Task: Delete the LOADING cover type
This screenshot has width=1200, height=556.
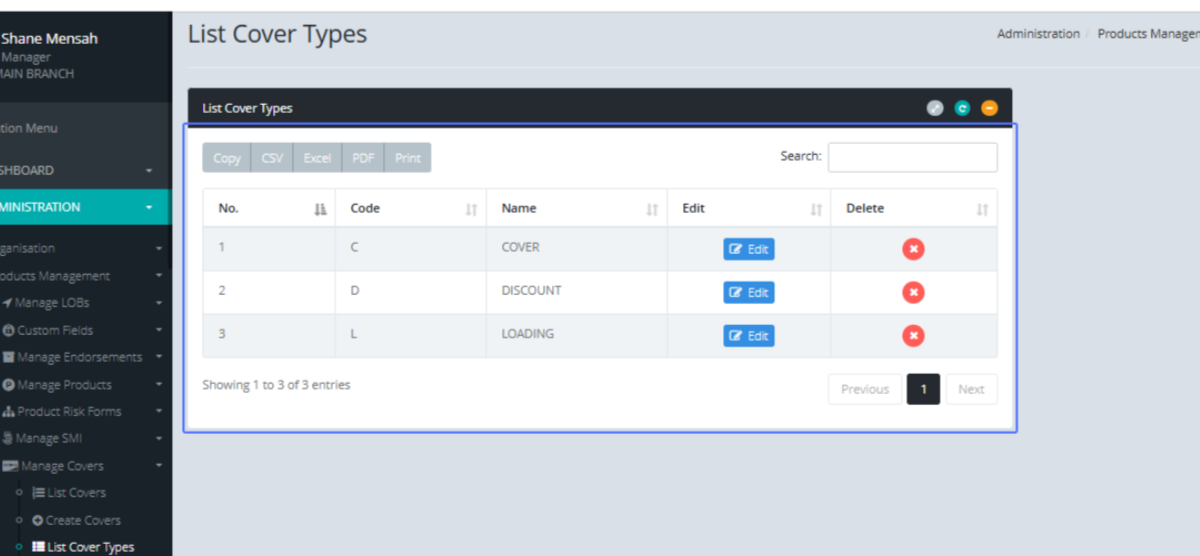Action: (912, 336)
